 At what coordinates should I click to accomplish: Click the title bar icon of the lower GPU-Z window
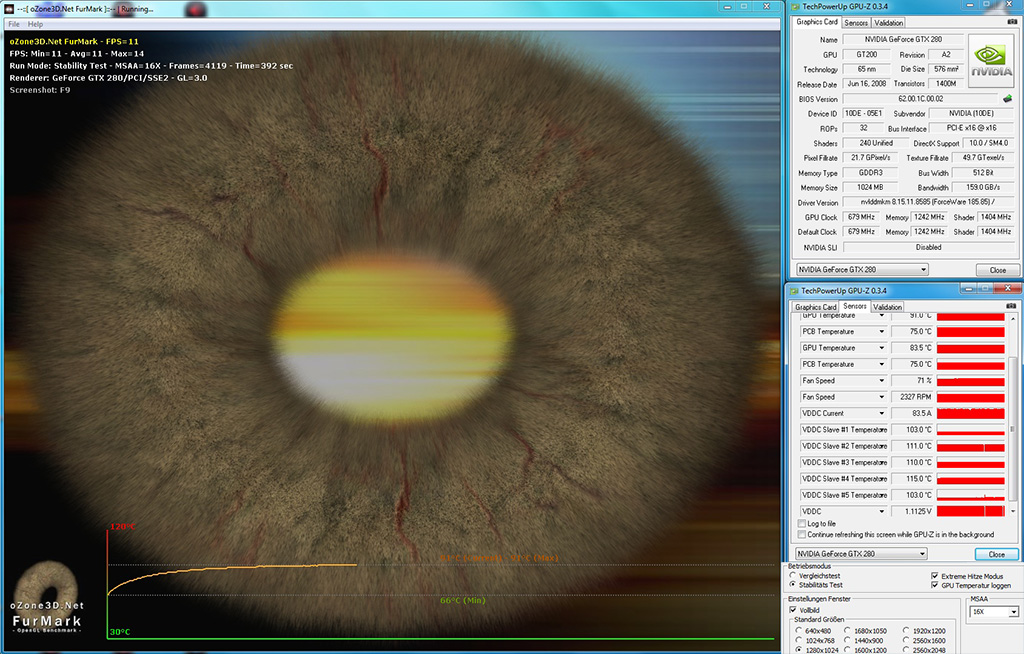[x=794, y=291]
